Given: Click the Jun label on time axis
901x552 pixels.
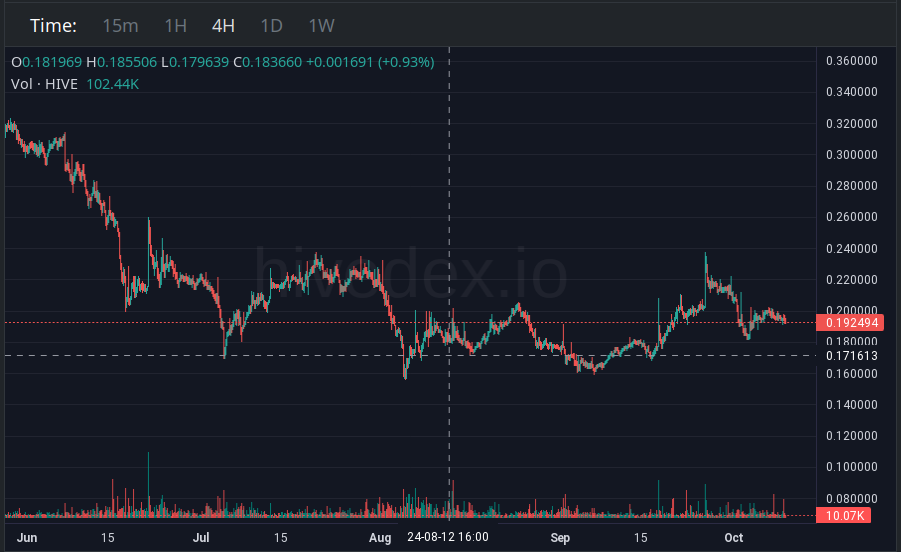Looking at the screenshot, I should pyautogui.click(x=27, y=538).
